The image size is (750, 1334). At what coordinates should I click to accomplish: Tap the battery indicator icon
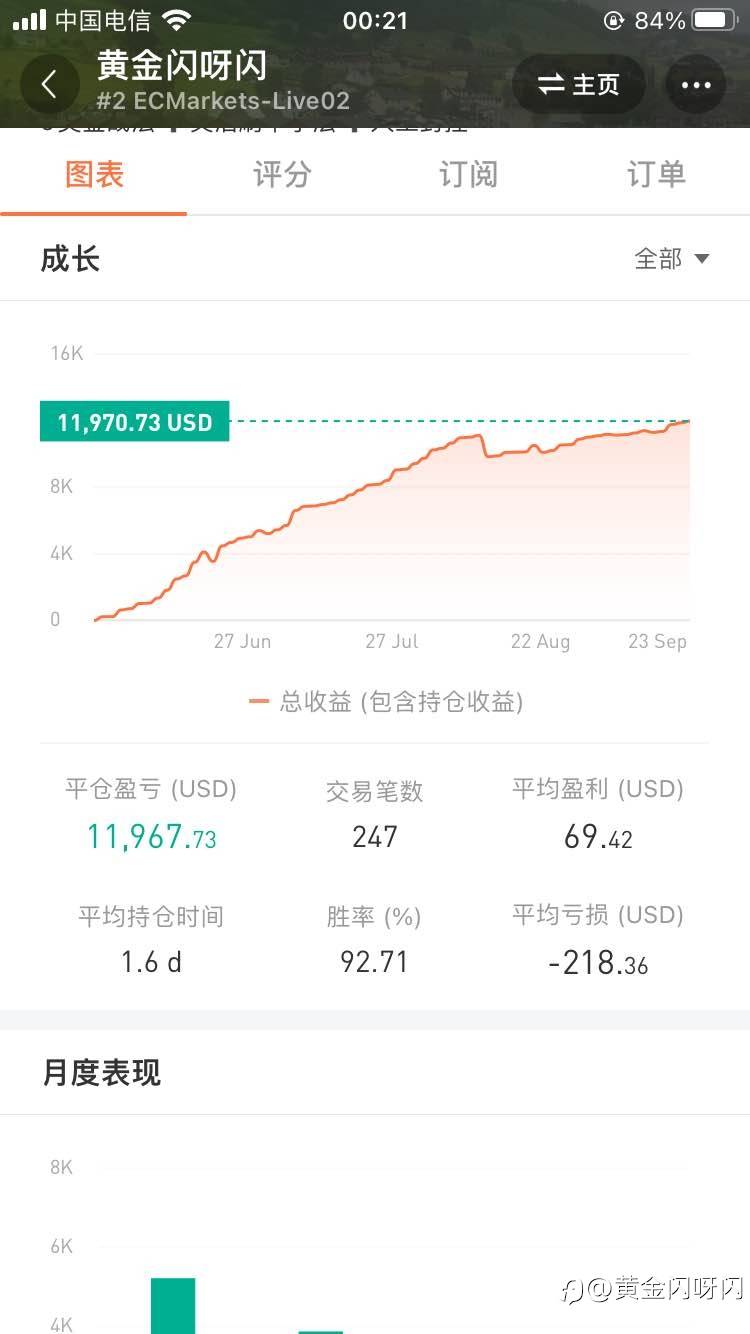click(714, 20)
